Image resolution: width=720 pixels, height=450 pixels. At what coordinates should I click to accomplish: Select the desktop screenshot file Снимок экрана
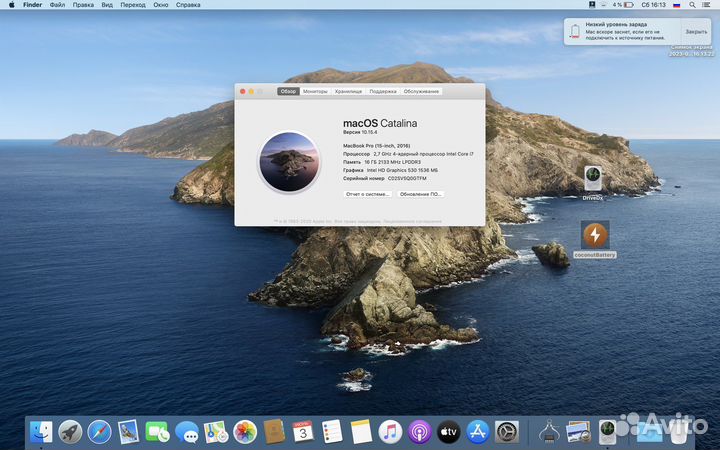click(692, 51)
